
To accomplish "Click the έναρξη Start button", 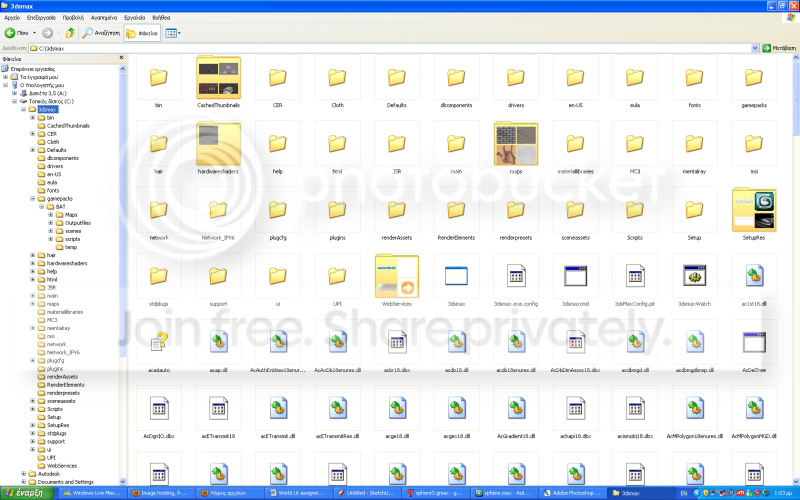I will click(27, 493).
